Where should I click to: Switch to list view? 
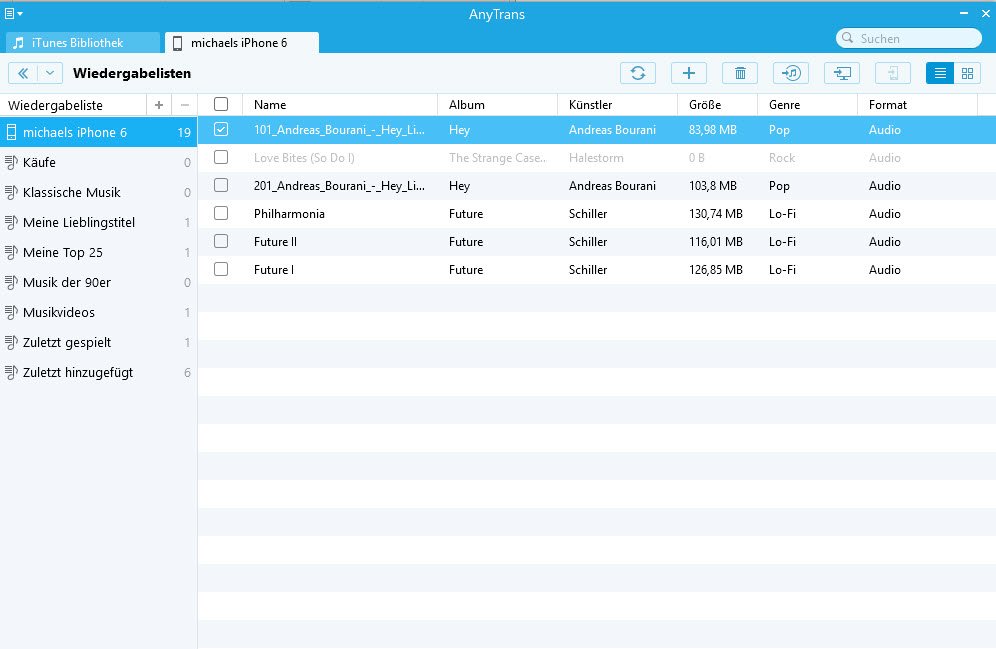940,73
